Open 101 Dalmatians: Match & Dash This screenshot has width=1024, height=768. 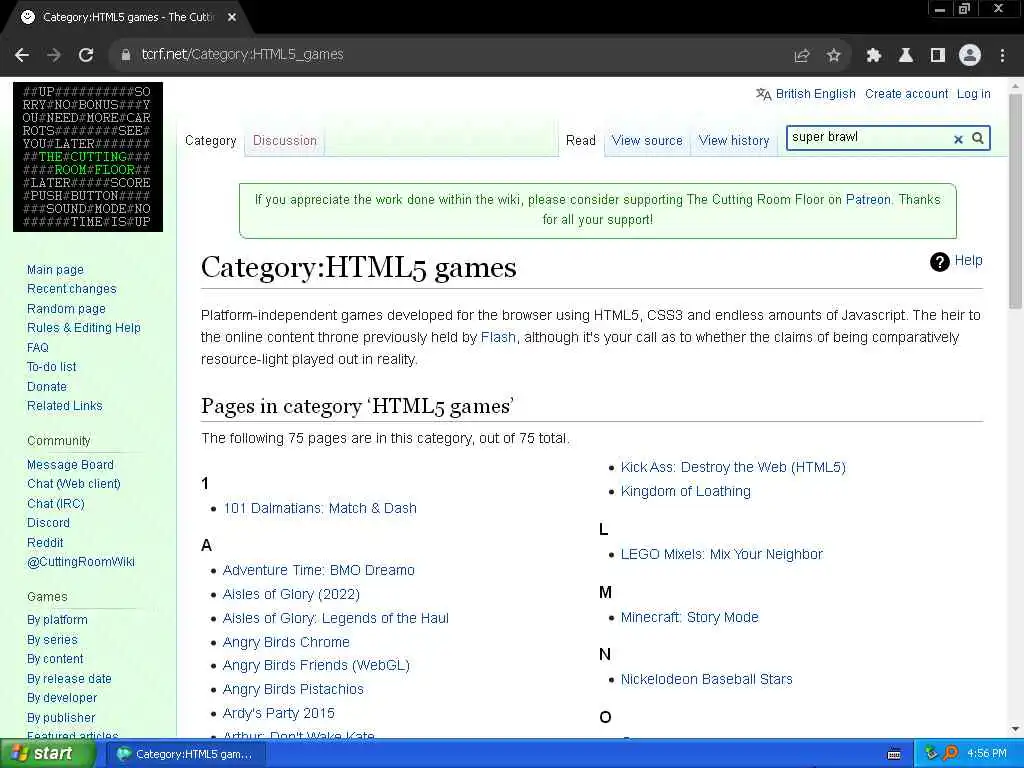point(320,508)
